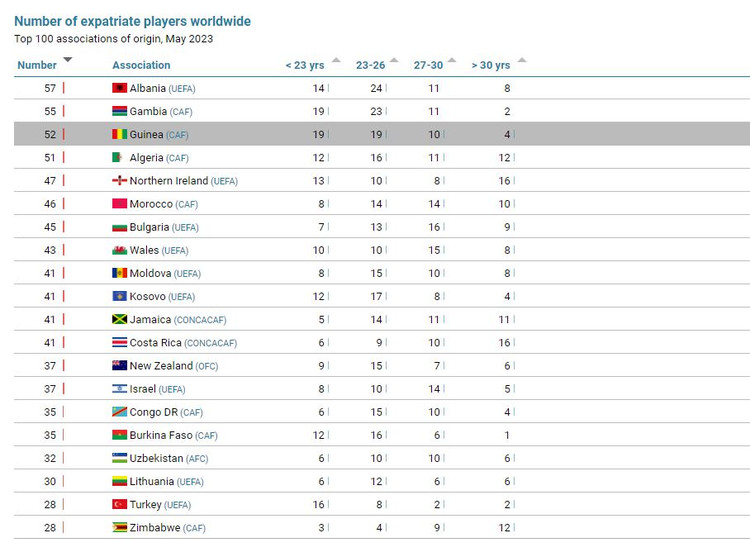Viewport: 750px width, 539px height.
Task: Click the Wales flag icon
Action: pos(119,250)
